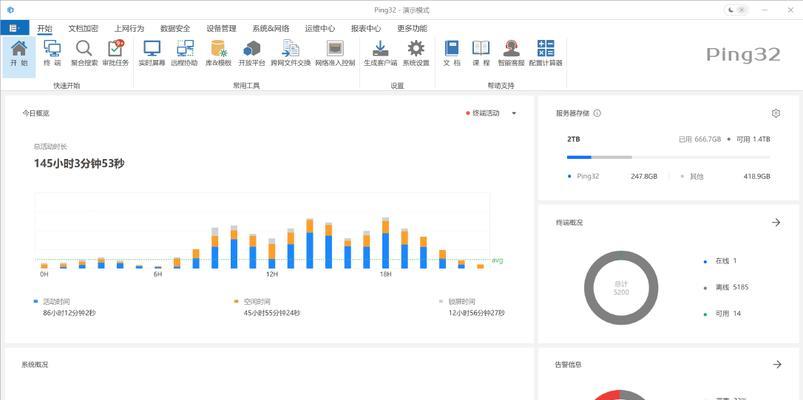
Task: Click the 今日概览 heading
Action: (x=35, y=113)
